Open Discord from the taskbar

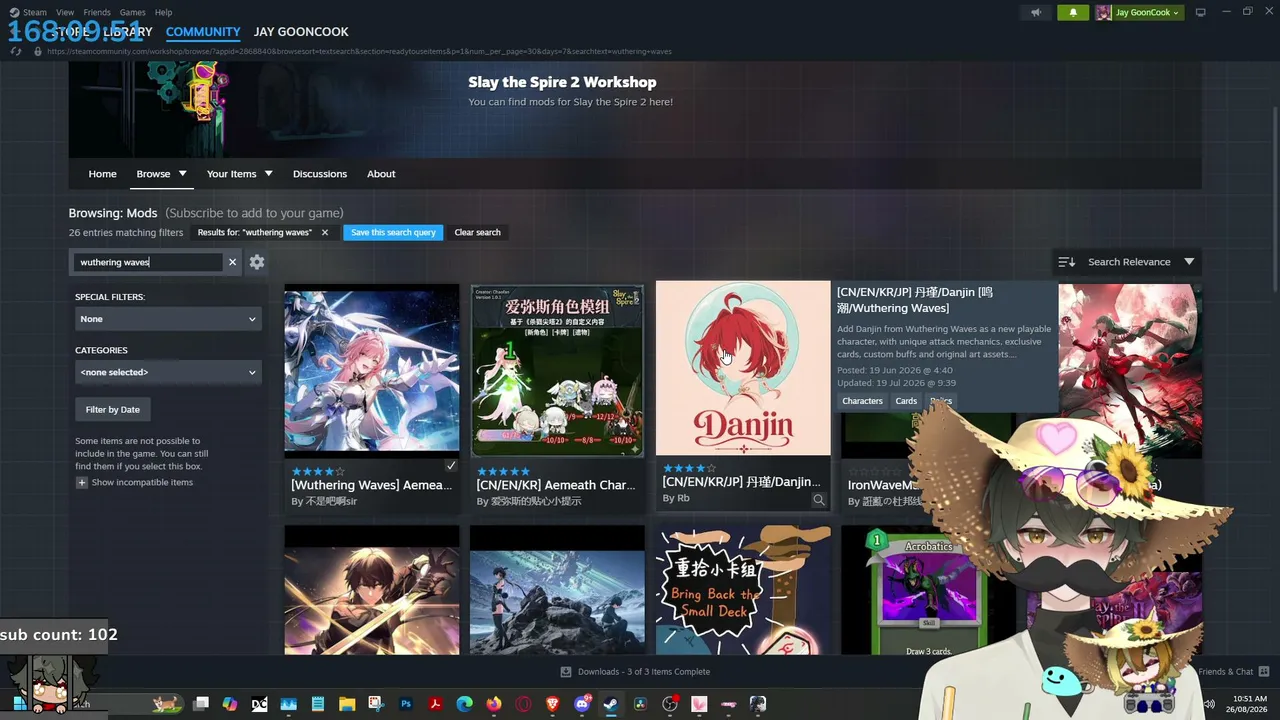[582, 704]
